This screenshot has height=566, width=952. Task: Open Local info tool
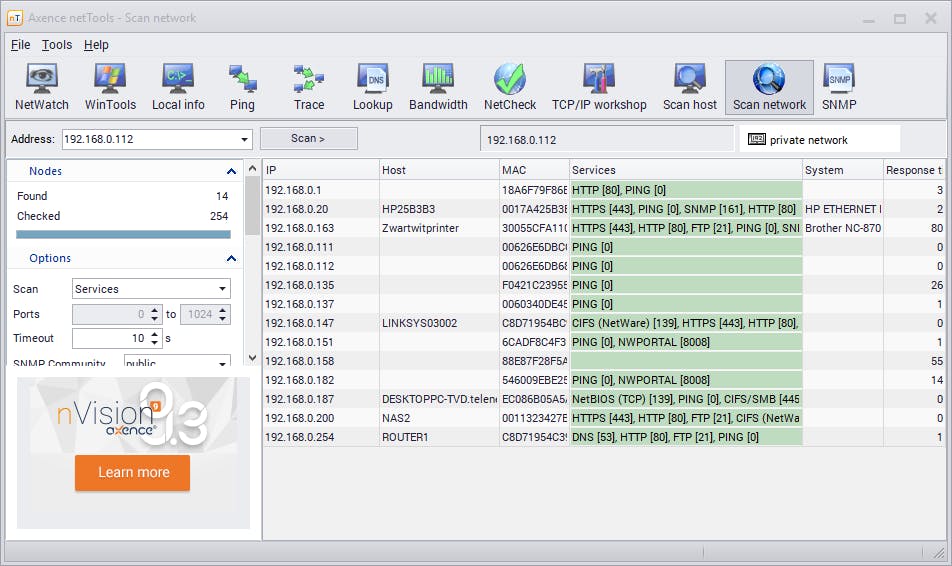(x=178, y=87)
